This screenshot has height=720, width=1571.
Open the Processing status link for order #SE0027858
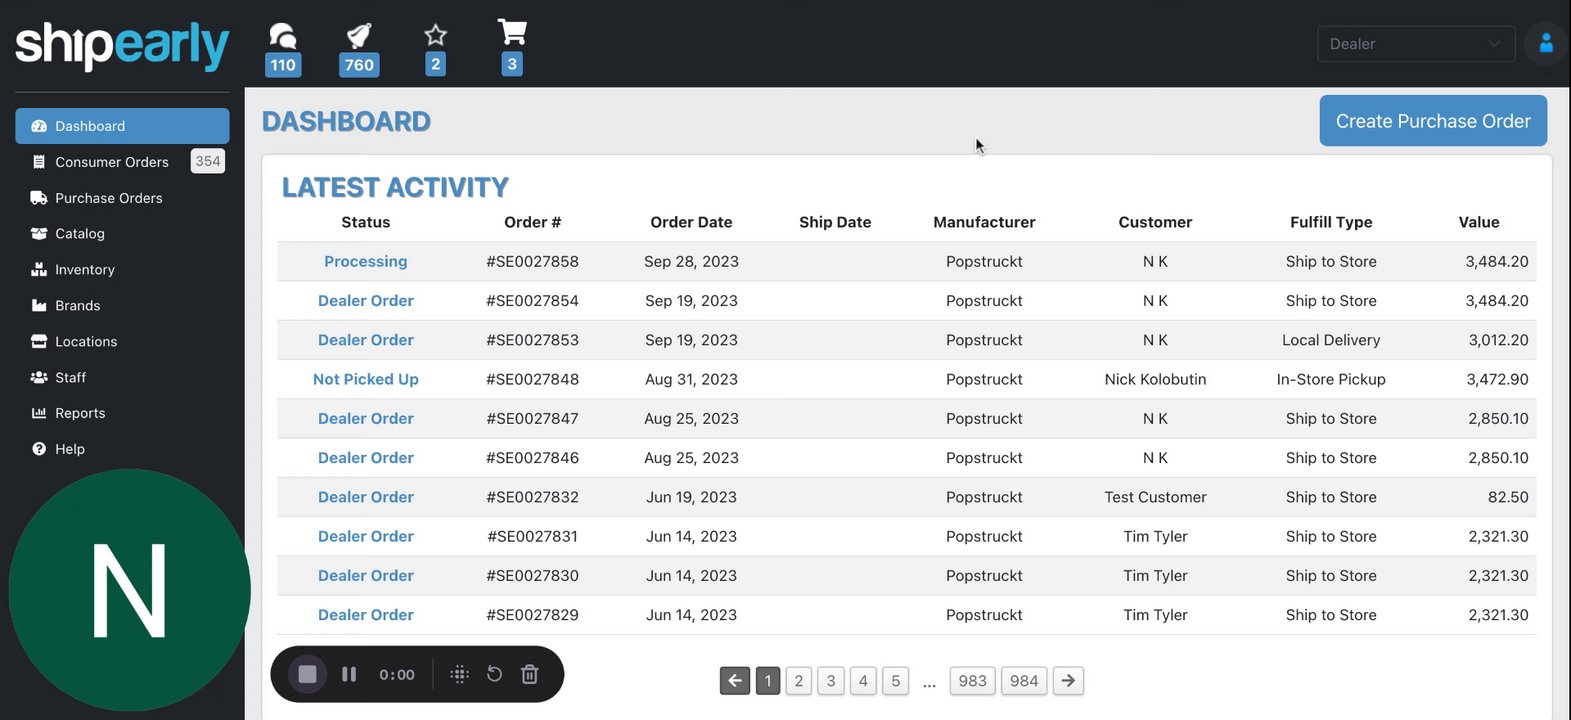[x=365, y=262]
